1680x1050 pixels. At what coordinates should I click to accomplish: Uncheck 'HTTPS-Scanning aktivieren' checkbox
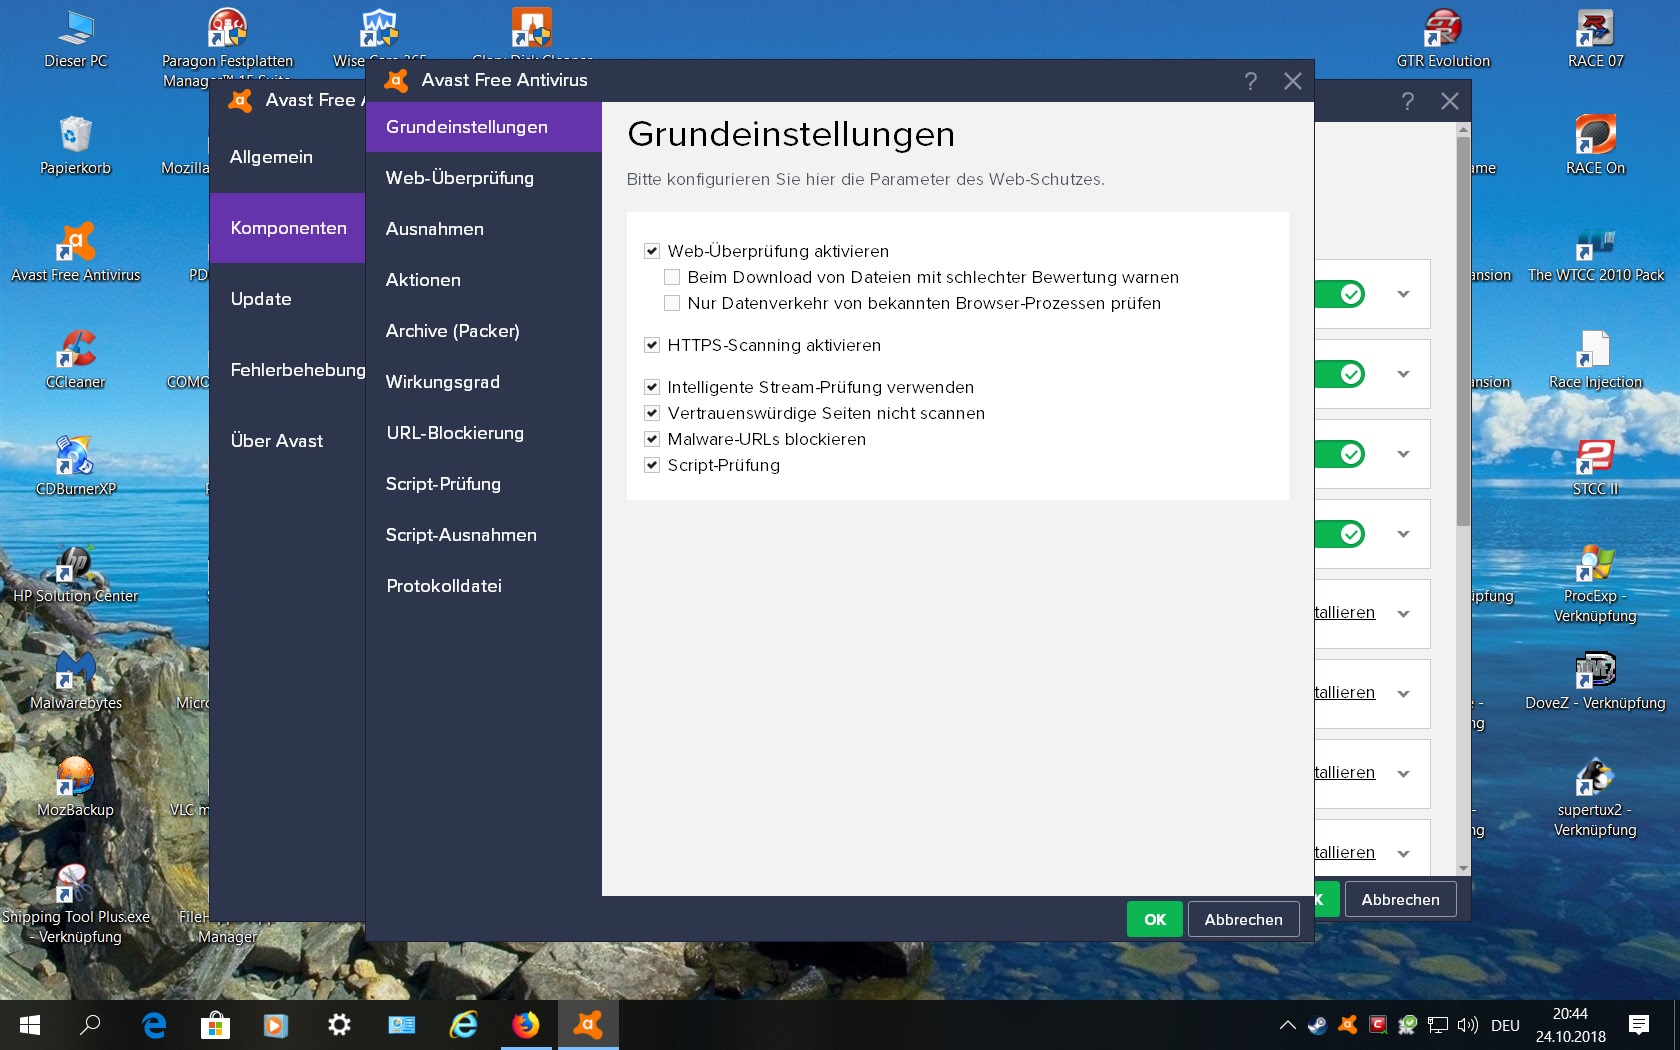point(652,345)
